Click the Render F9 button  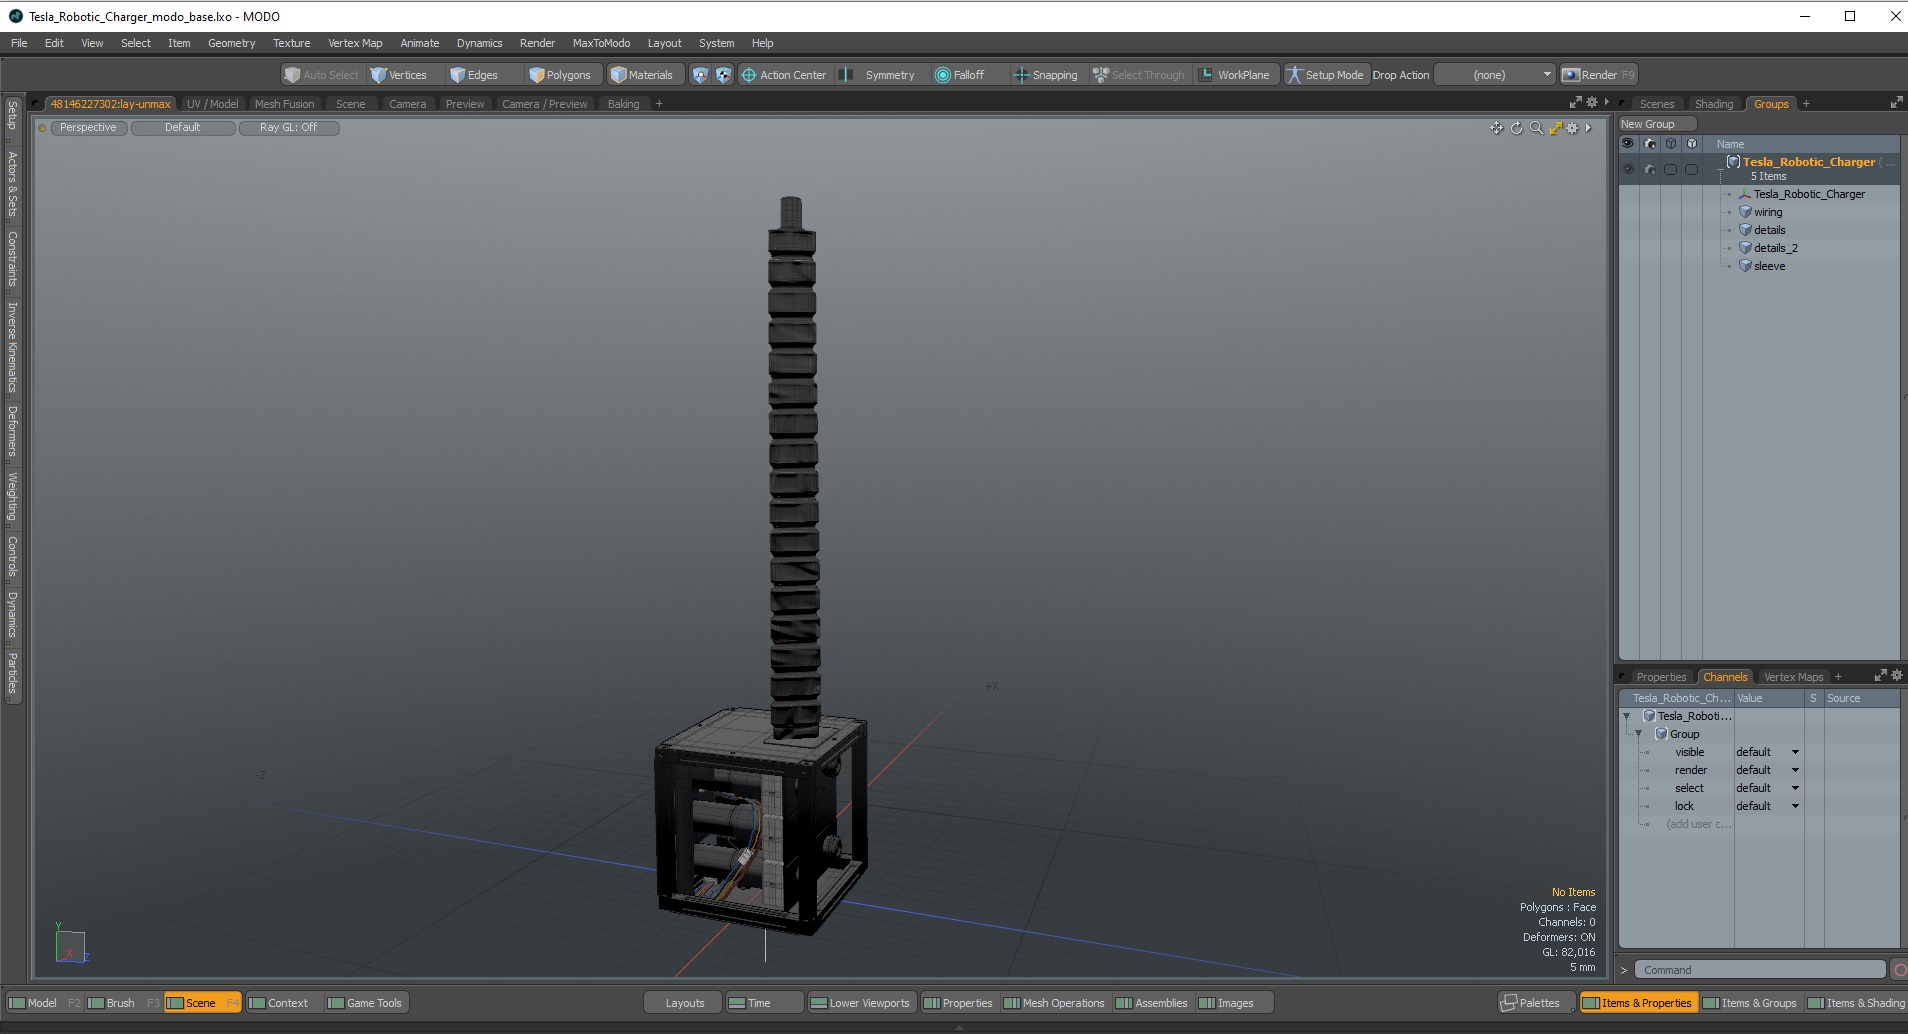1598,75
